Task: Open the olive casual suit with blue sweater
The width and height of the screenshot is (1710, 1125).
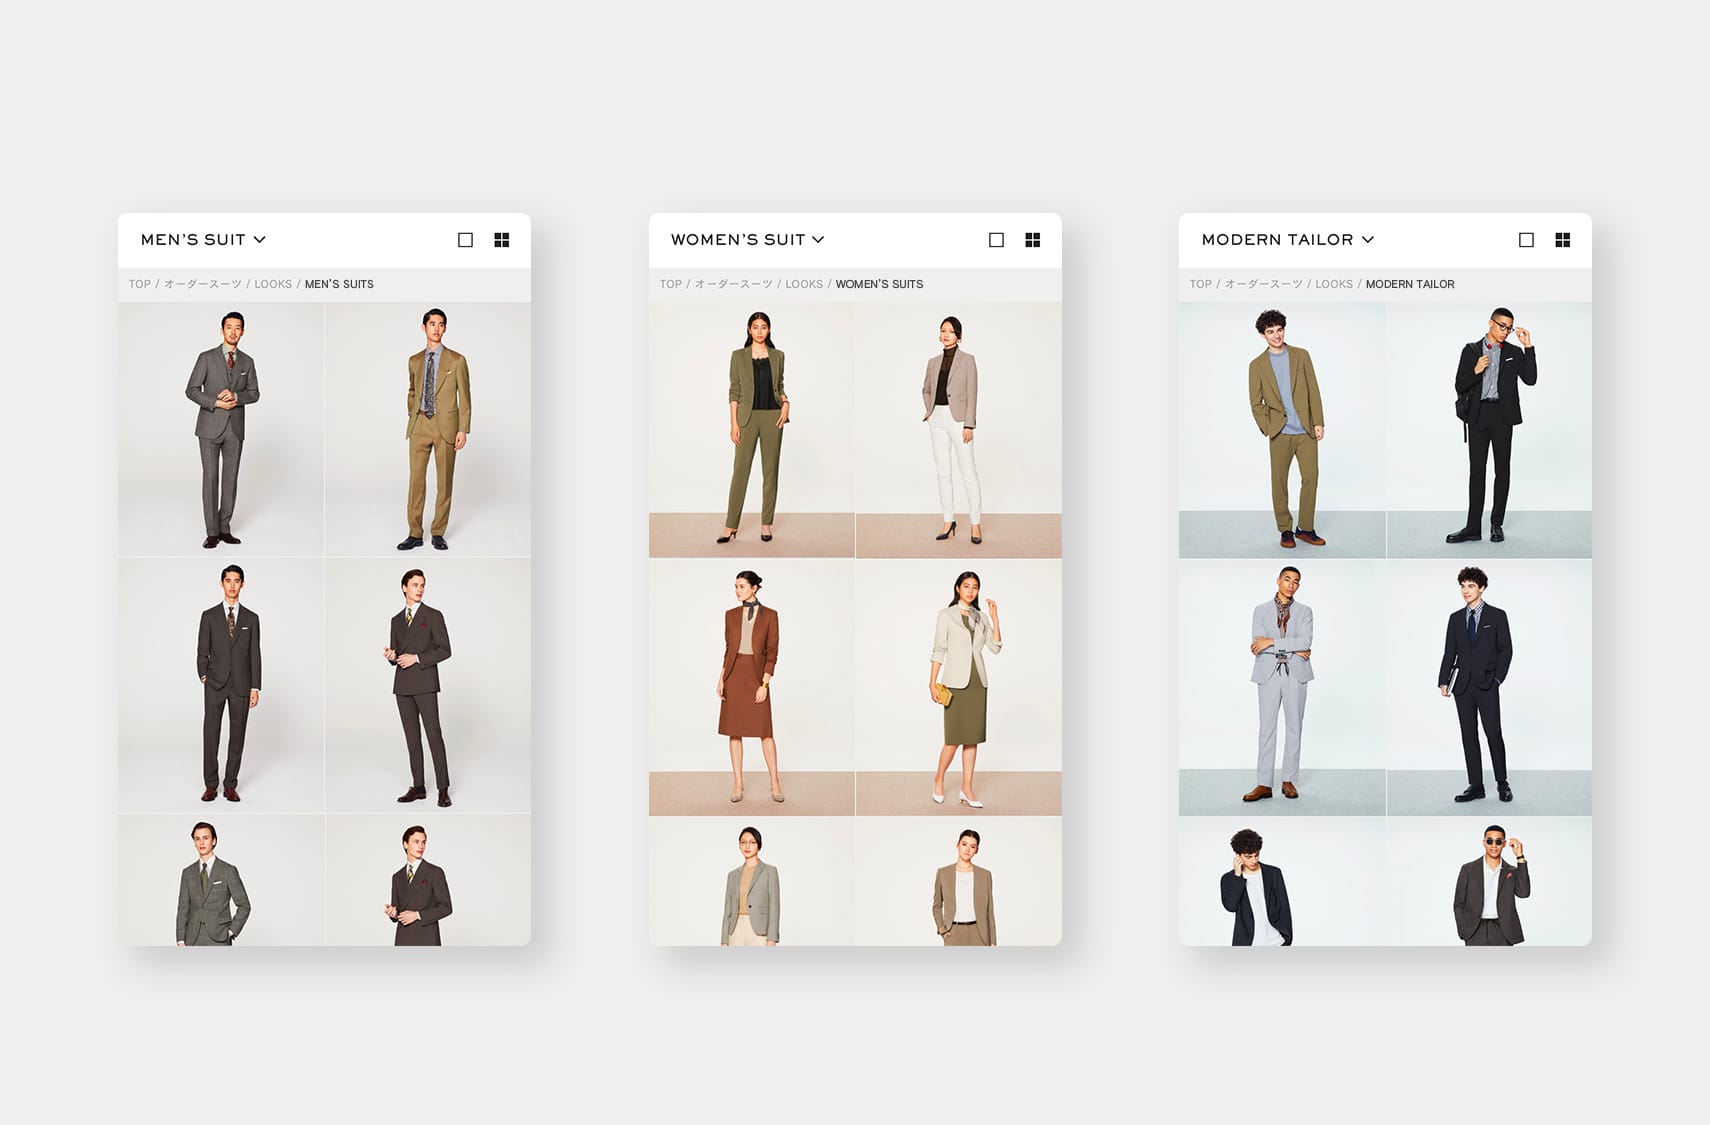Action: tap(1282, 429)
